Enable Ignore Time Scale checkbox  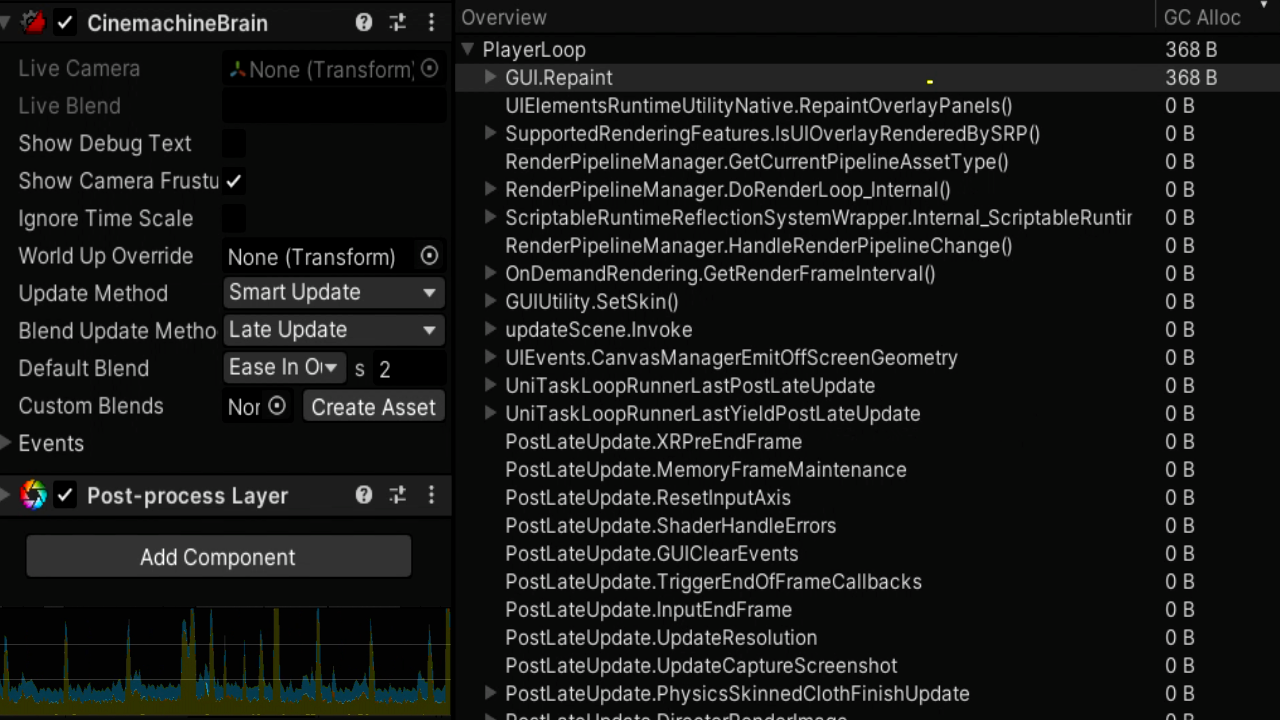point(233,218)
